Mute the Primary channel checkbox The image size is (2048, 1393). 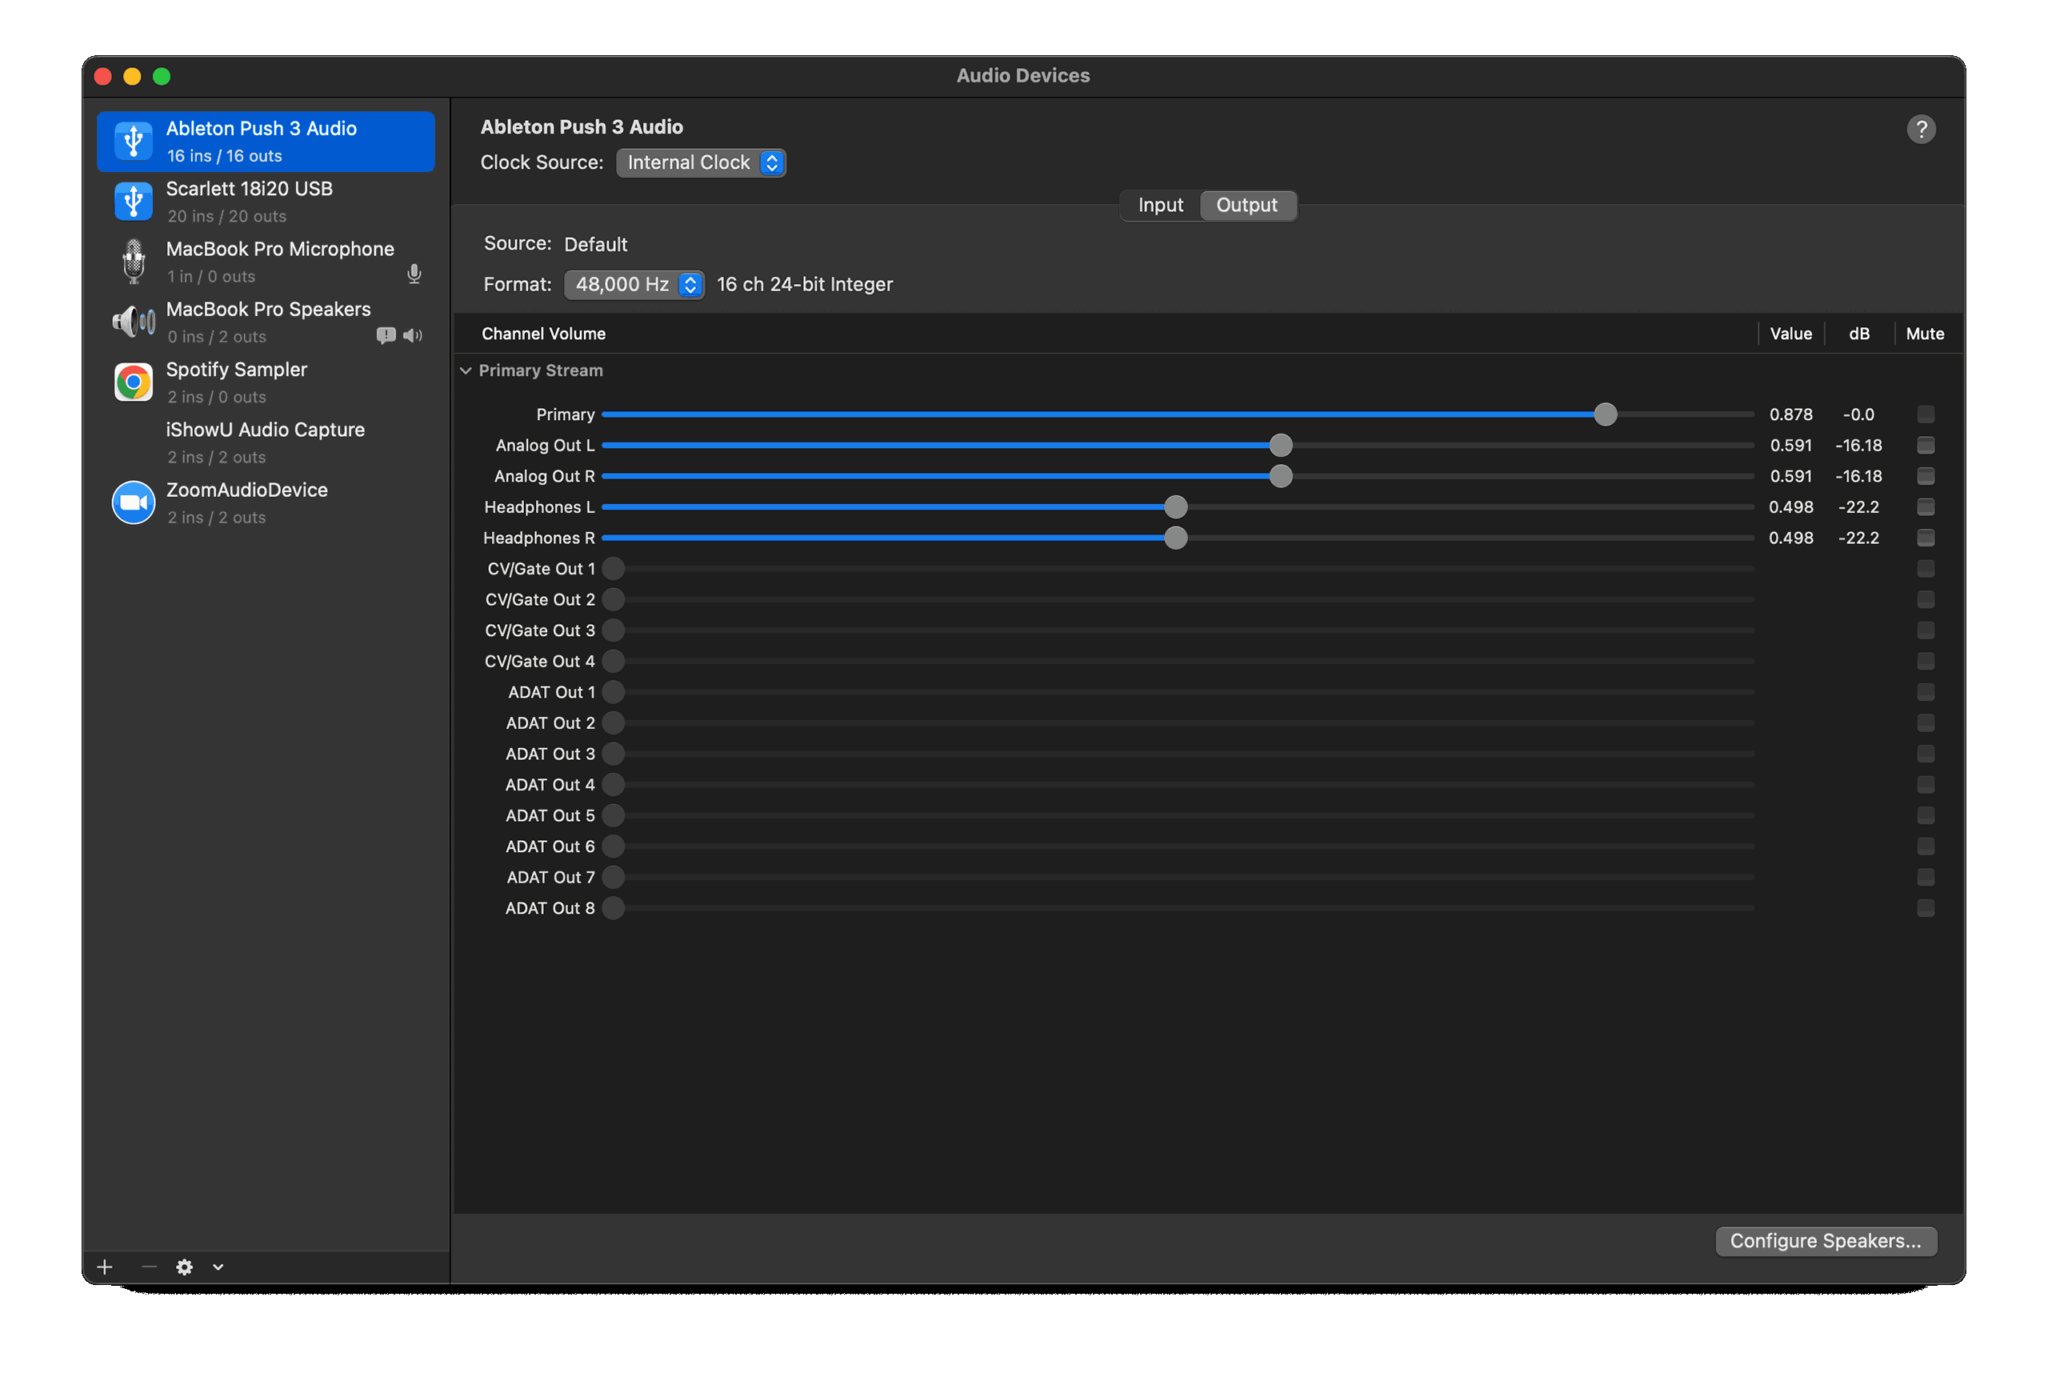point(1925,414)
